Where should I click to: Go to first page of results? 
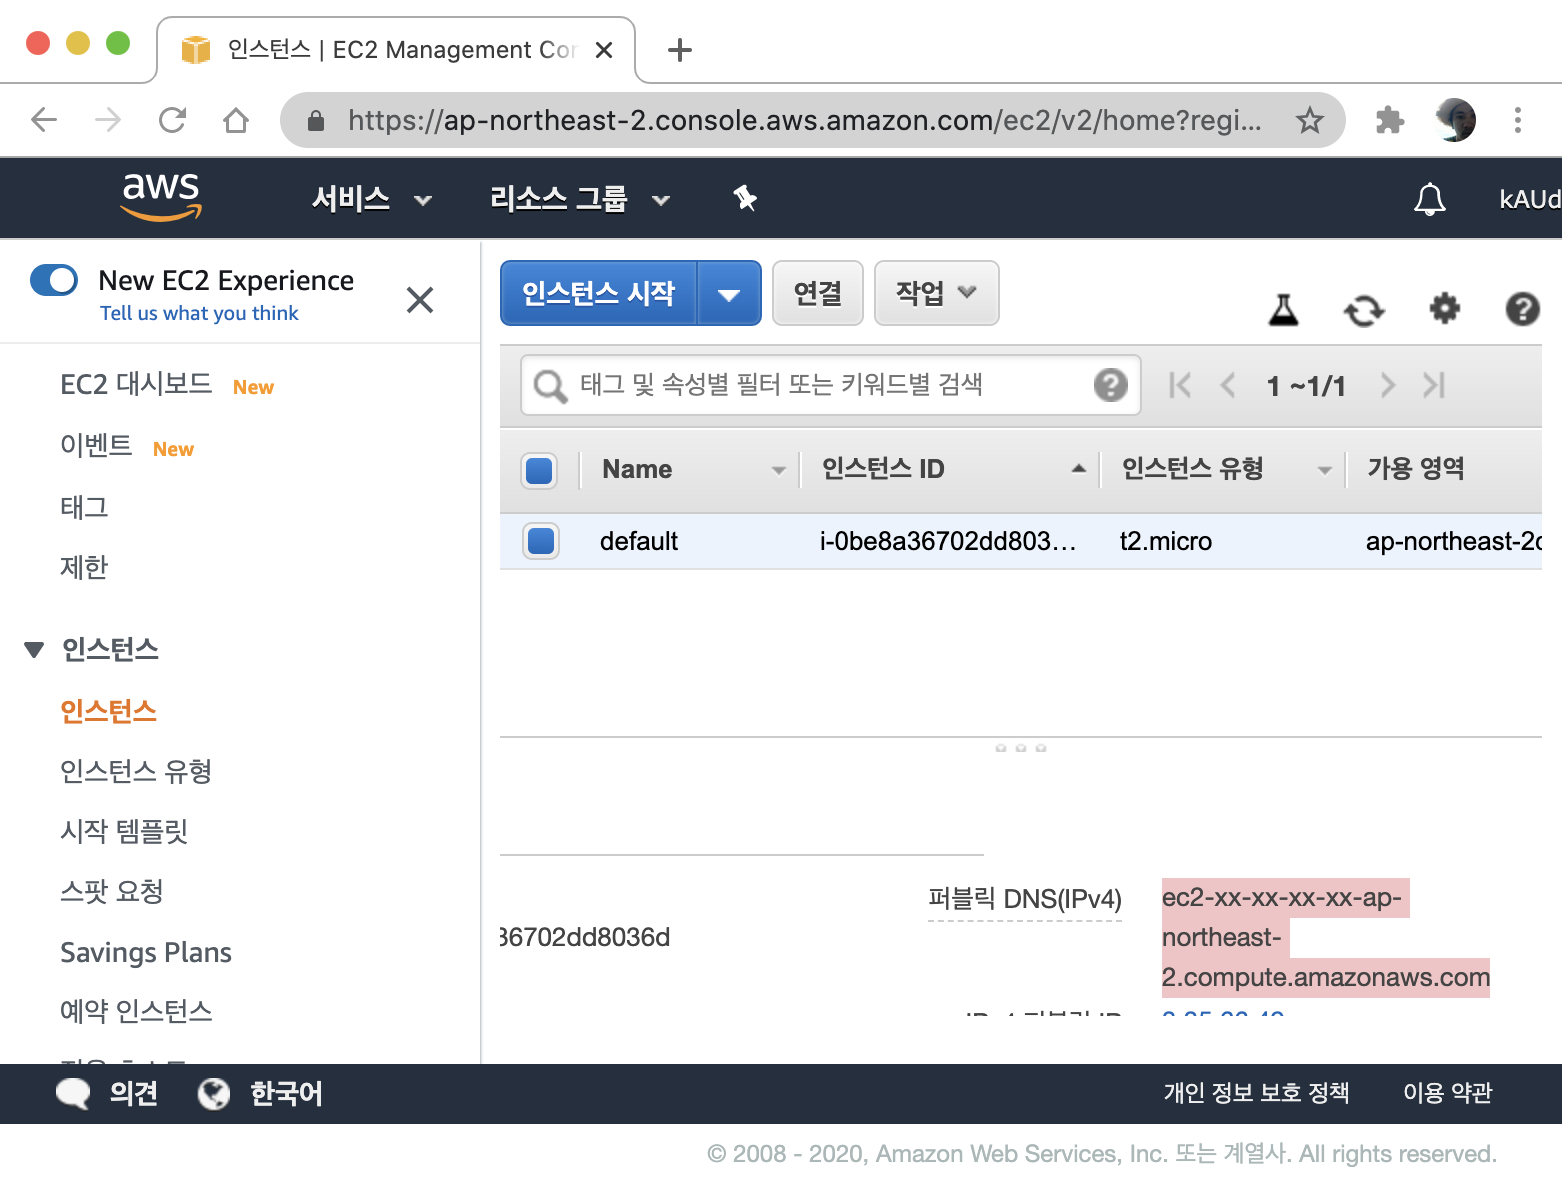click(x=1180, y=385)
